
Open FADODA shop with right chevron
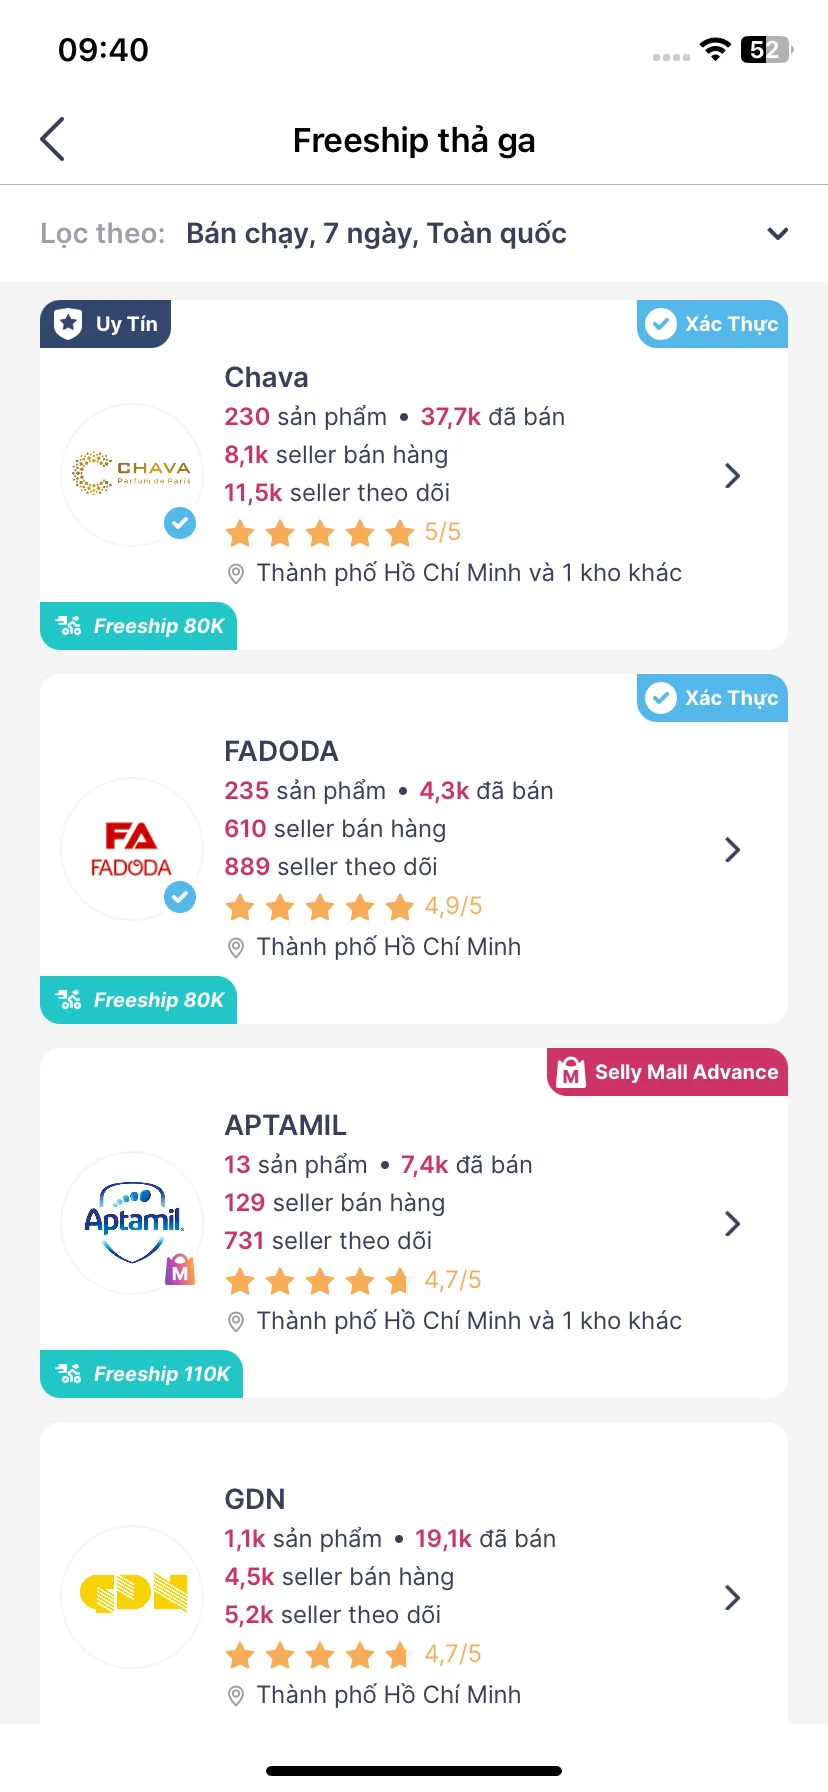[732, 850]
